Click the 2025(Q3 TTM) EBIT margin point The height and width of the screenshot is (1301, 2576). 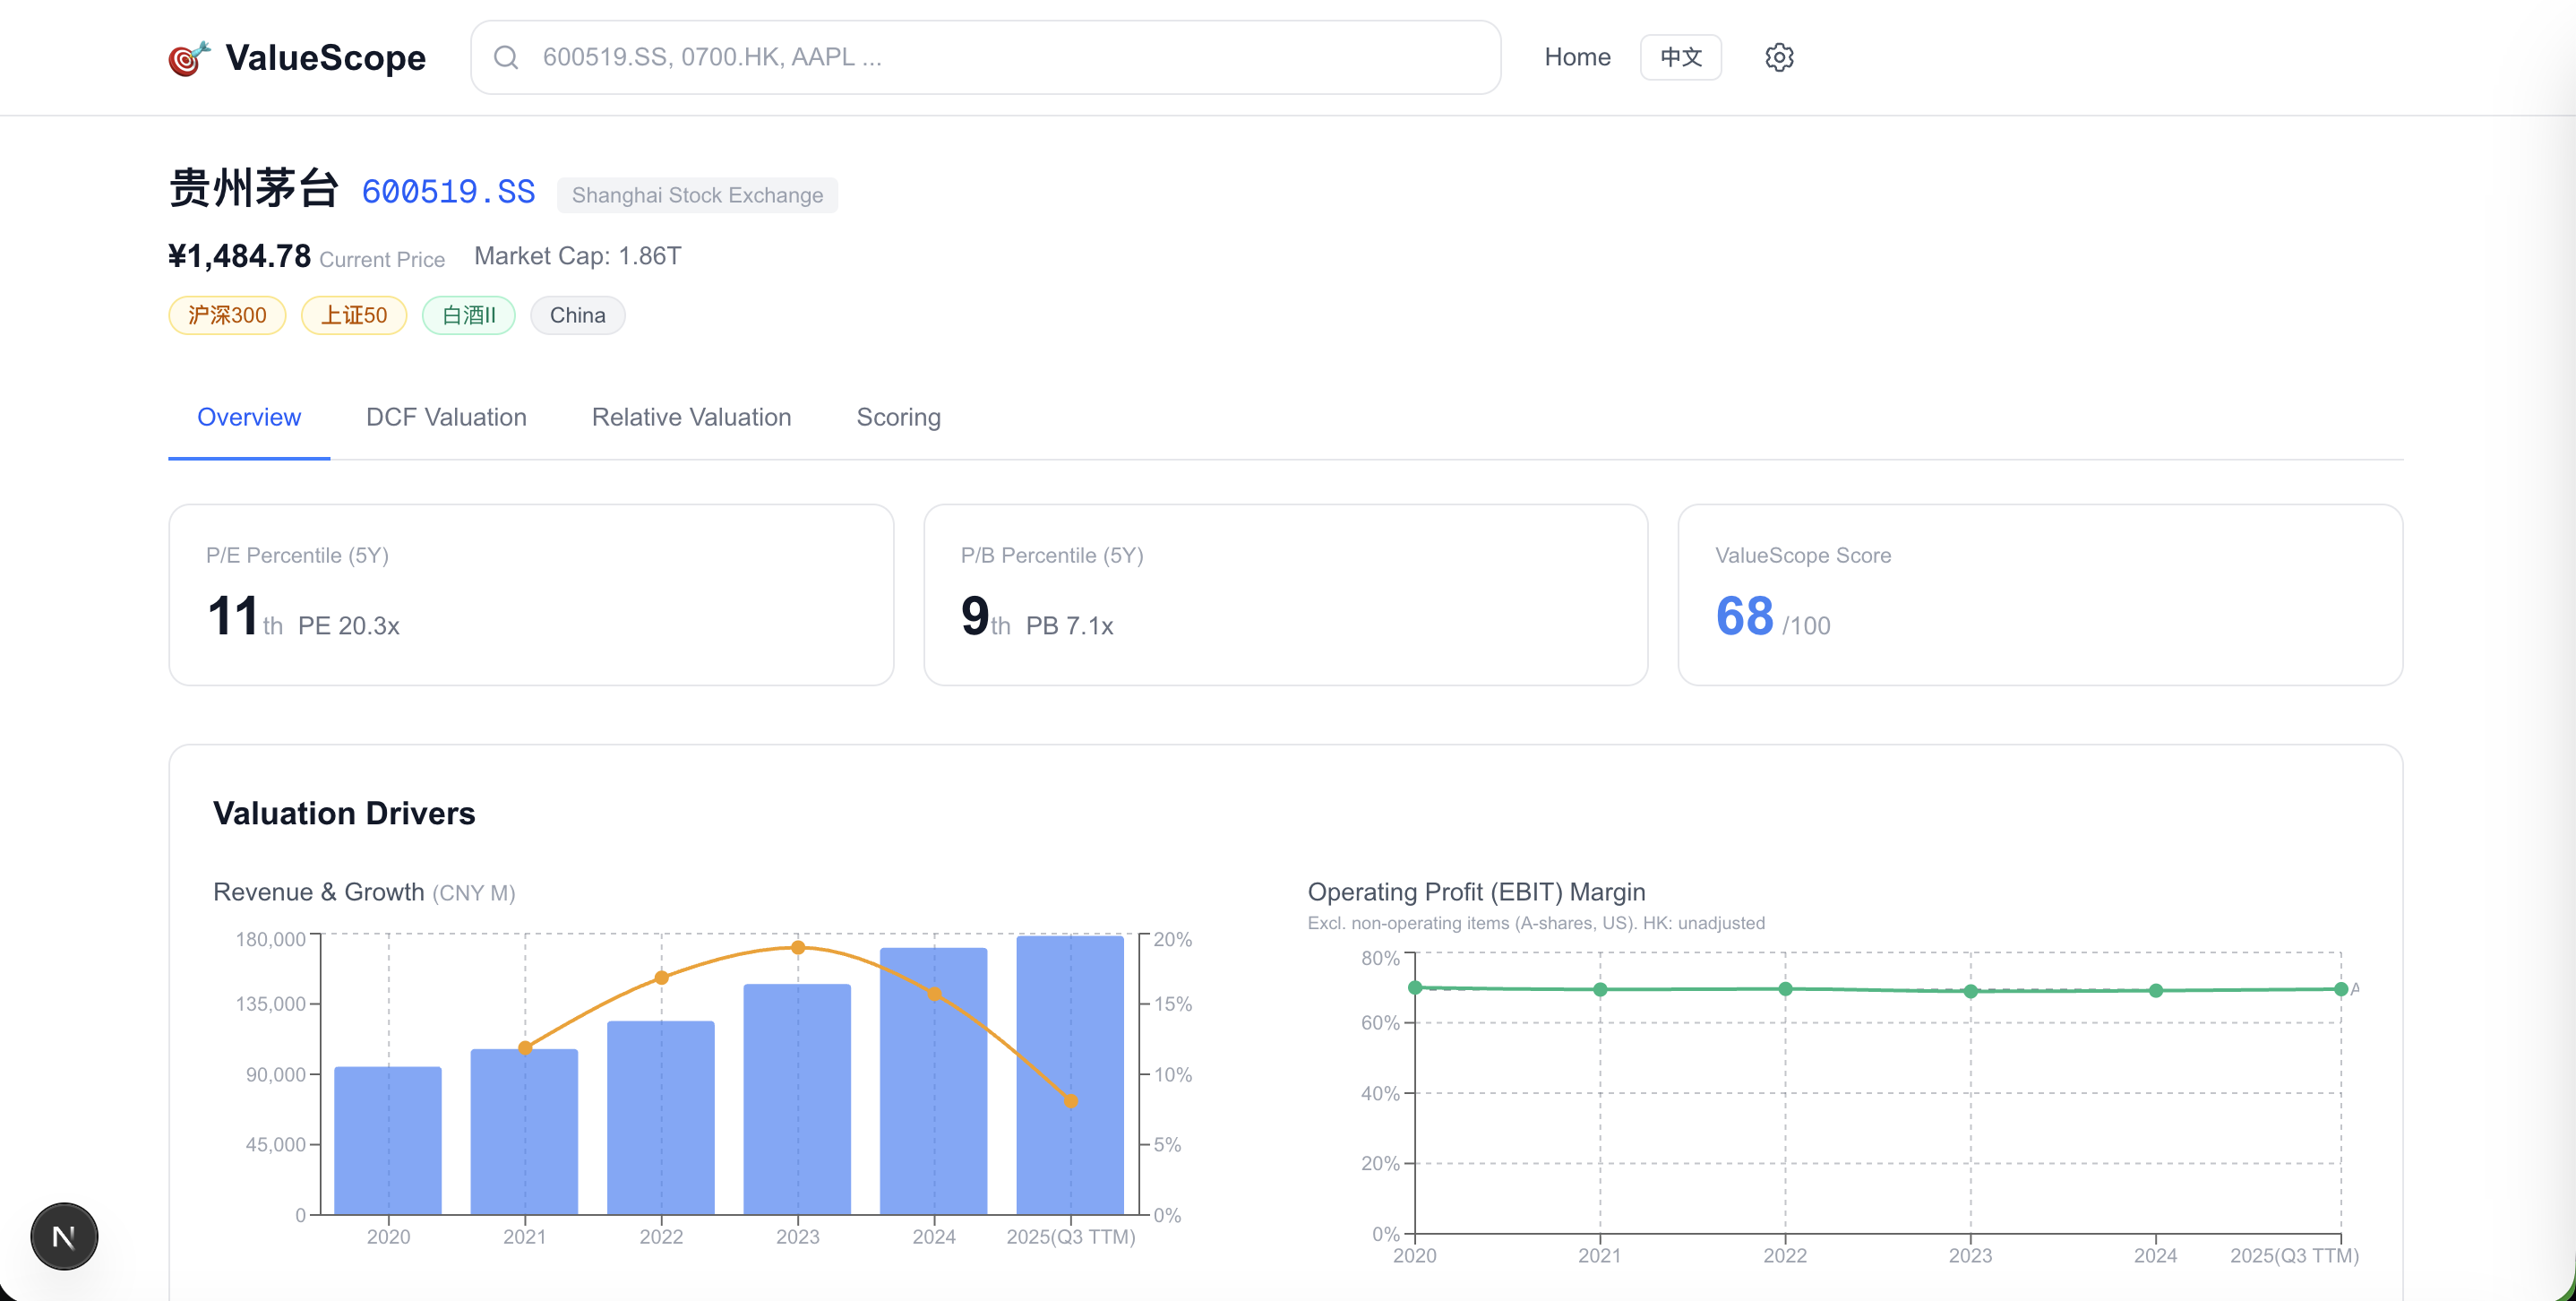tap(2341, 989)
